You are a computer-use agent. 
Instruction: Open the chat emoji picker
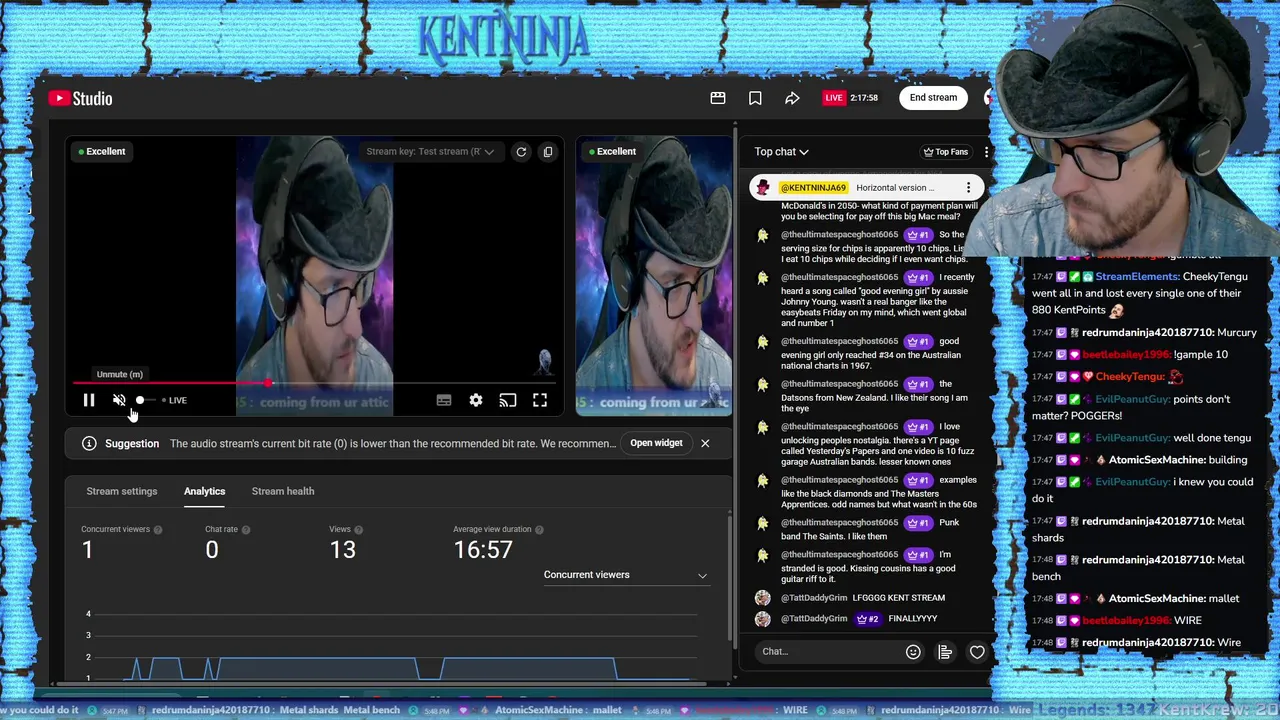[x=913, y=652]
